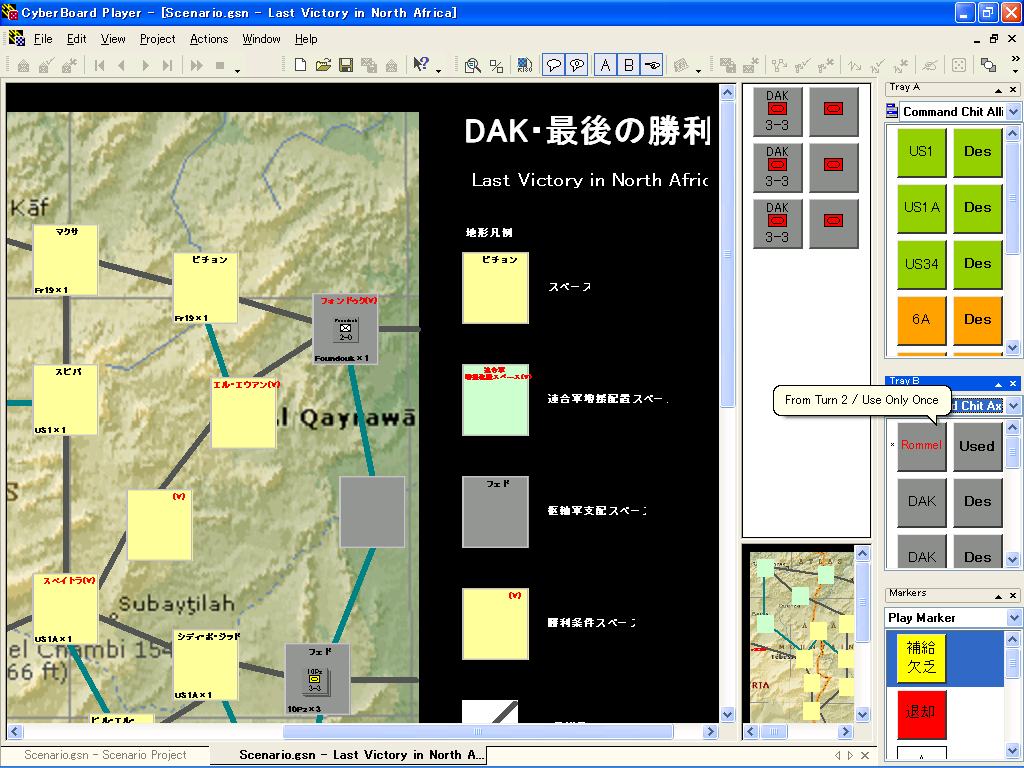Toggle the speech balloon tips button

point(554,65)
